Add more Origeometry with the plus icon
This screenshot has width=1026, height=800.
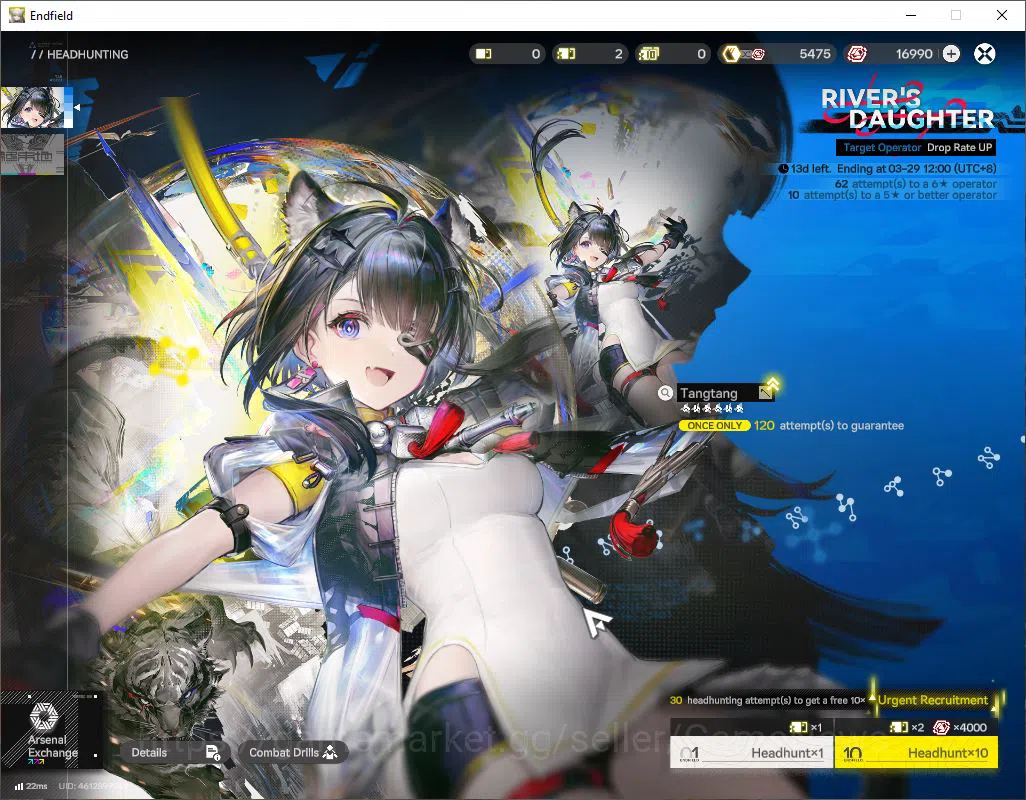pyautogui.click(x=951, y=54)
